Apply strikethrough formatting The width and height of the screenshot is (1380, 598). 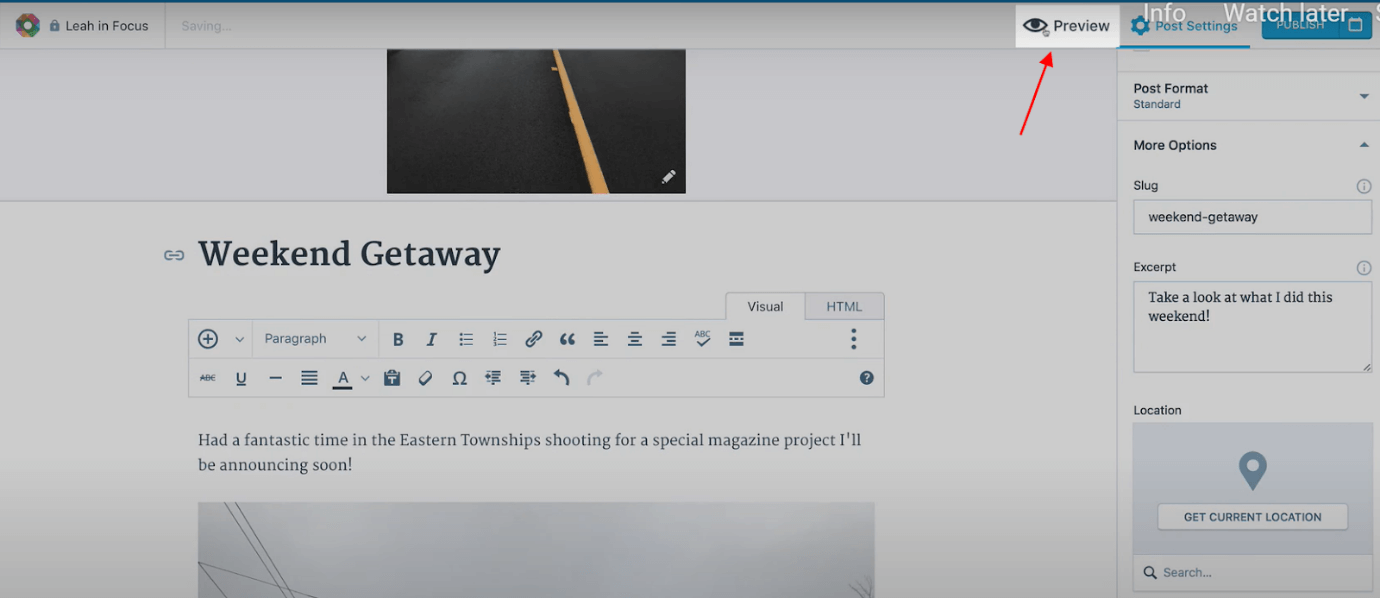[208, 378]
